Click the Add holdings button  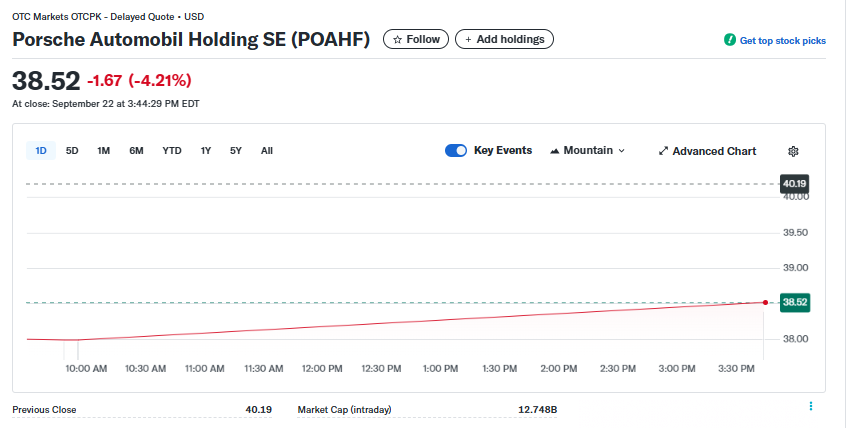(x=504, y=39)
